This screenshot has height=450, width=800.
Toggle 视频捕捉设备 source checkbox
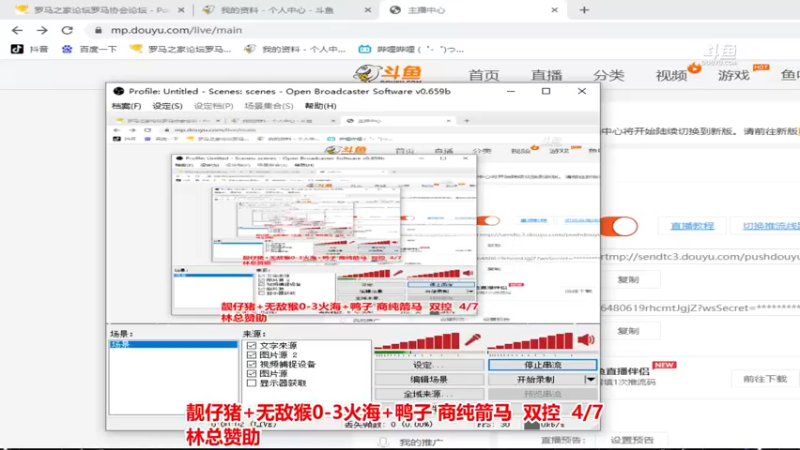252,364
